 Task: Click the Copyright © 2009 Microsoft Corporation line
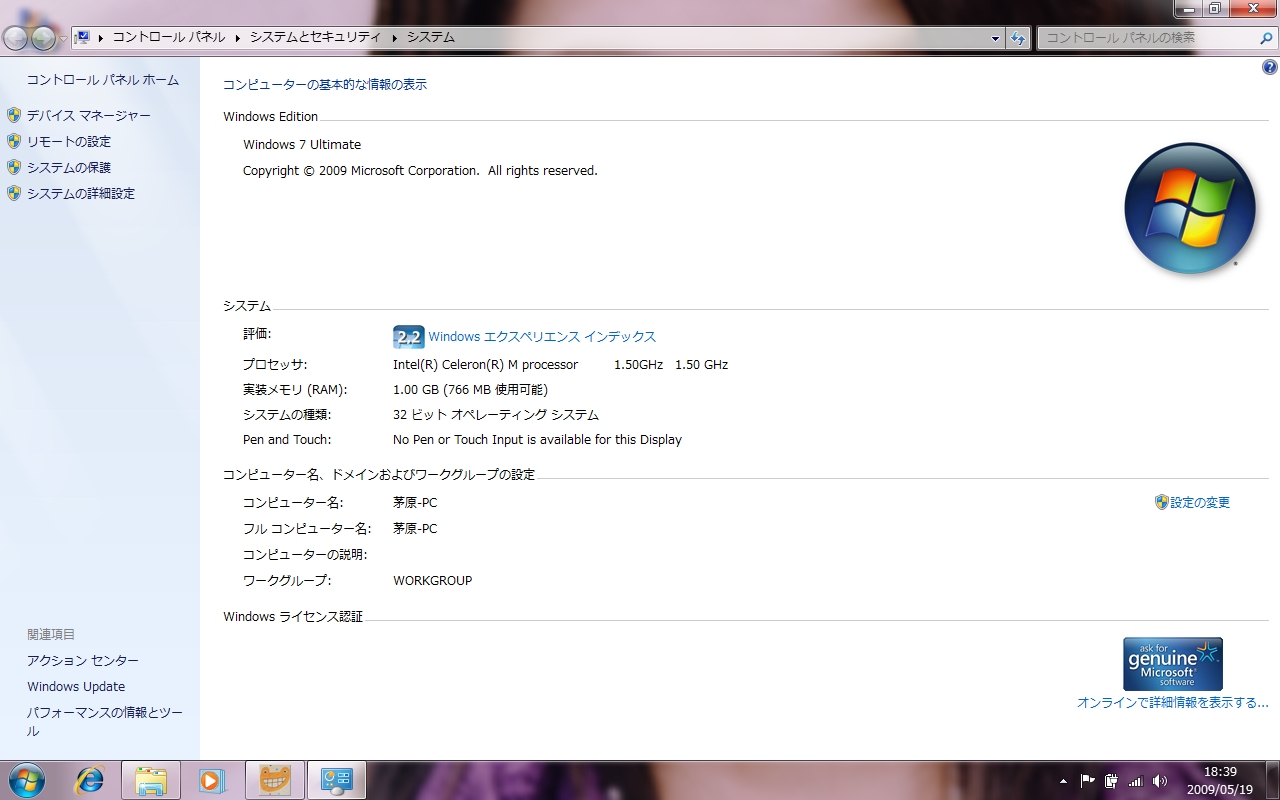(420, 171)
